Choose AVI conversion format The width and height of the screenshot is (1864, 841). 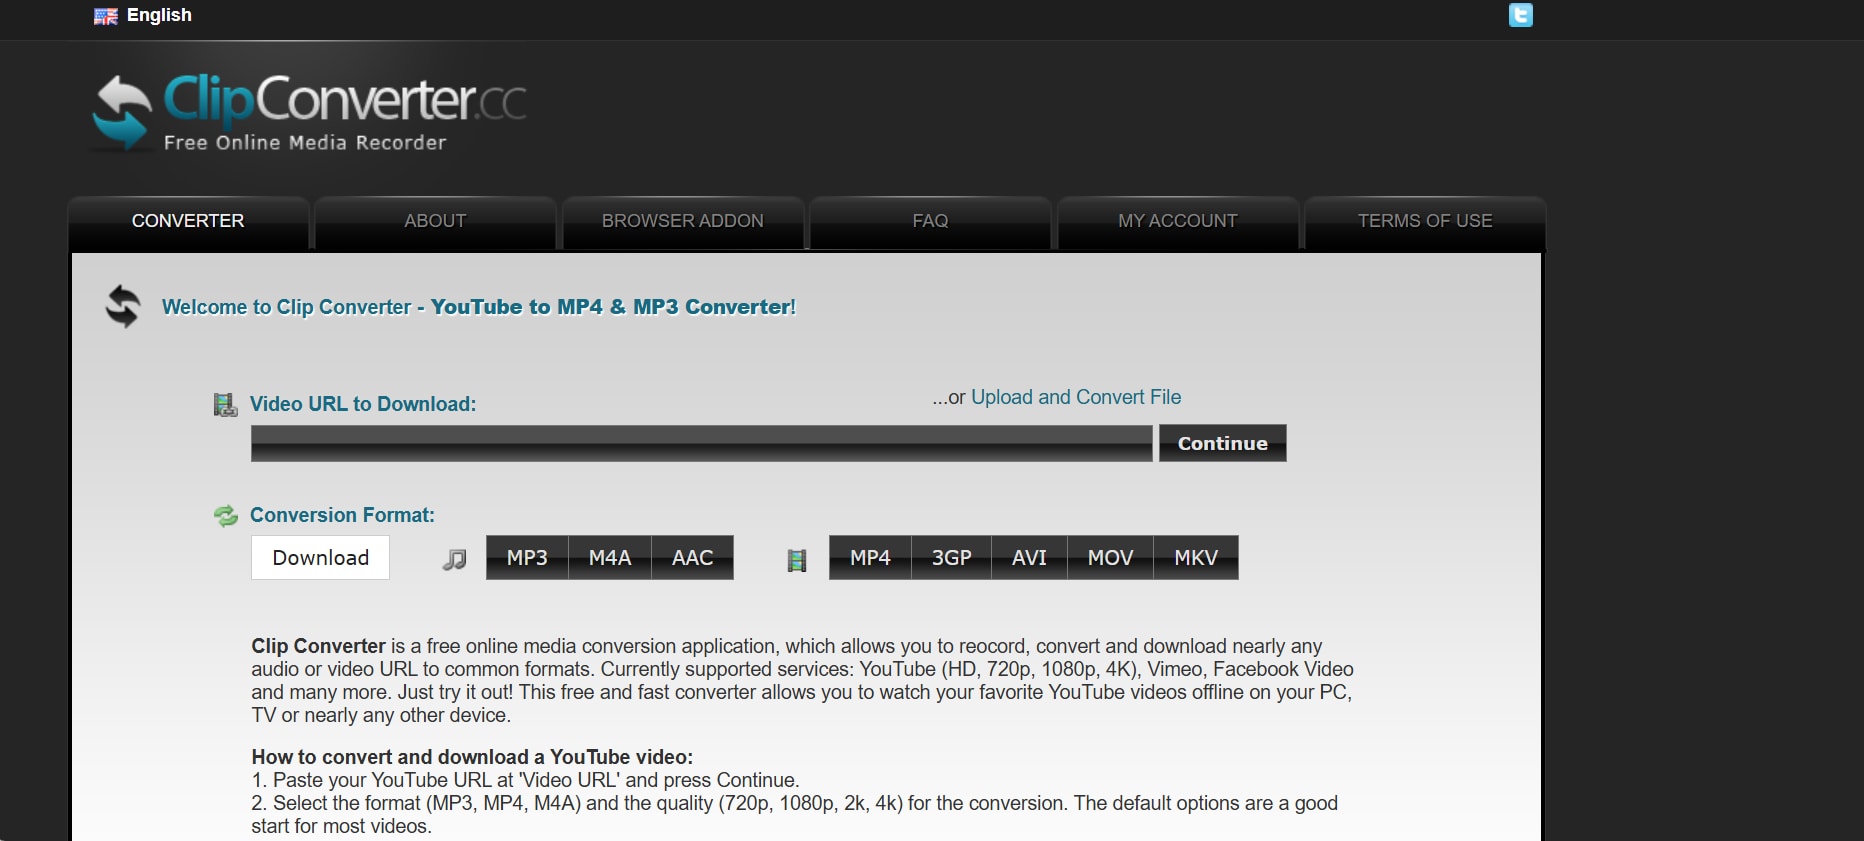(x=1029, y=558)
